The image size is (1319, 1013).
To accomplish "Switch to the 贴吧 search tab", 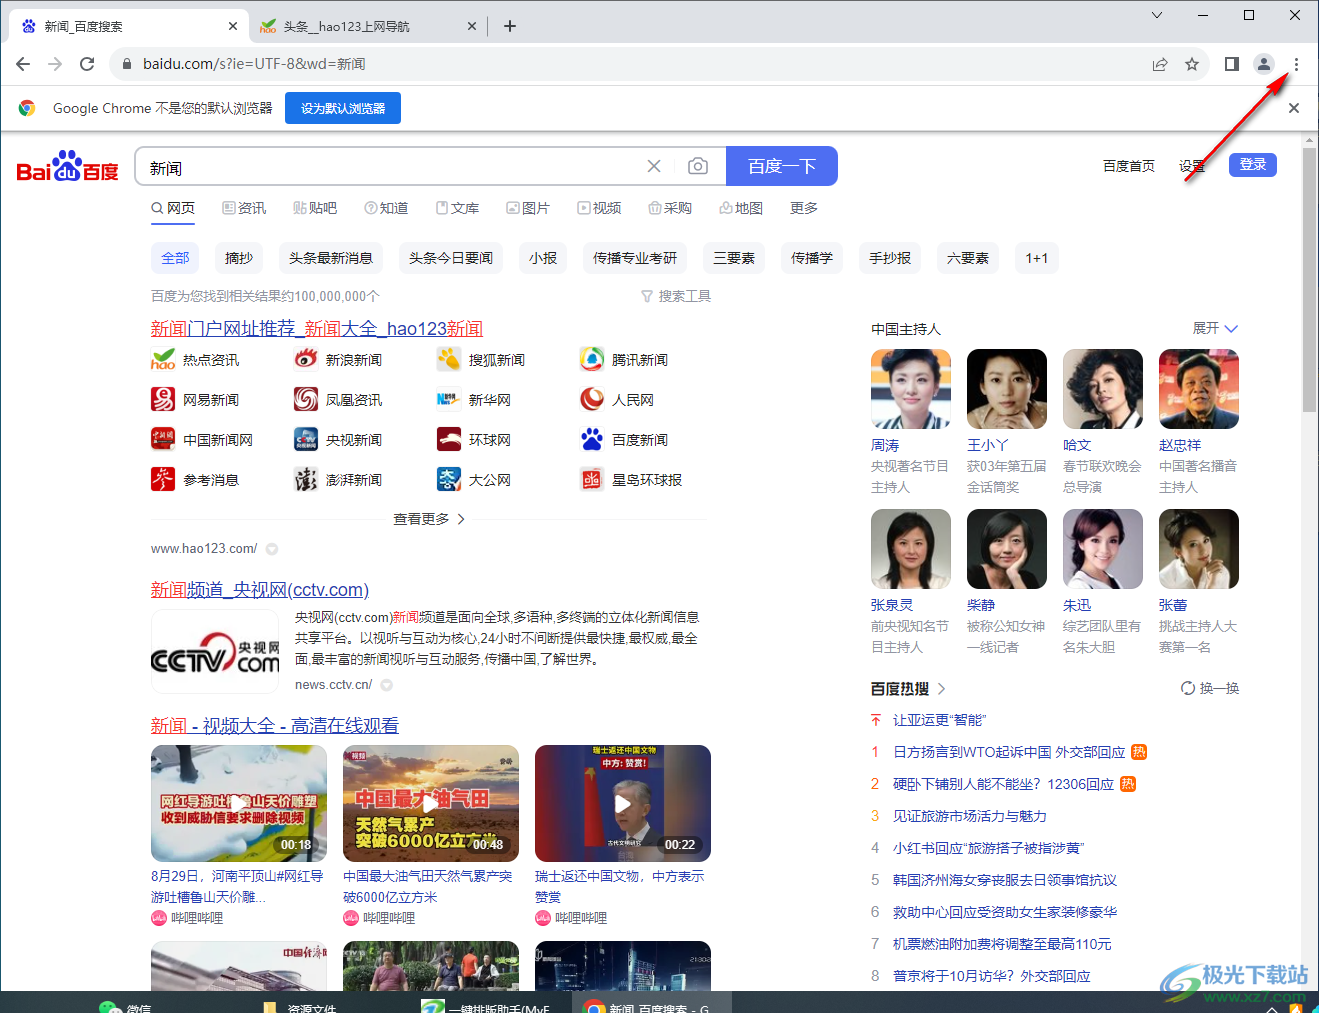I will [x=315, y=208].
